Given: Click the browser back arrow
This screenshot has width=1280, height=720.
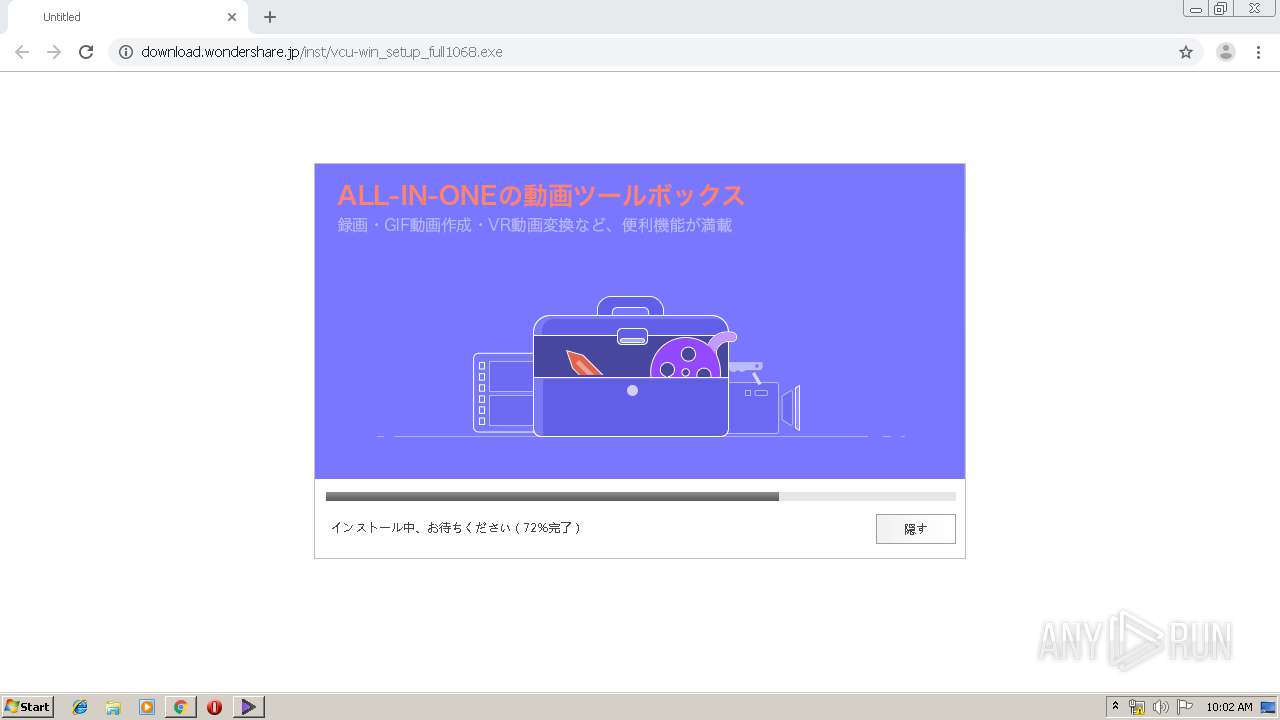Looking at the screenshot, I should coord(22,52).
